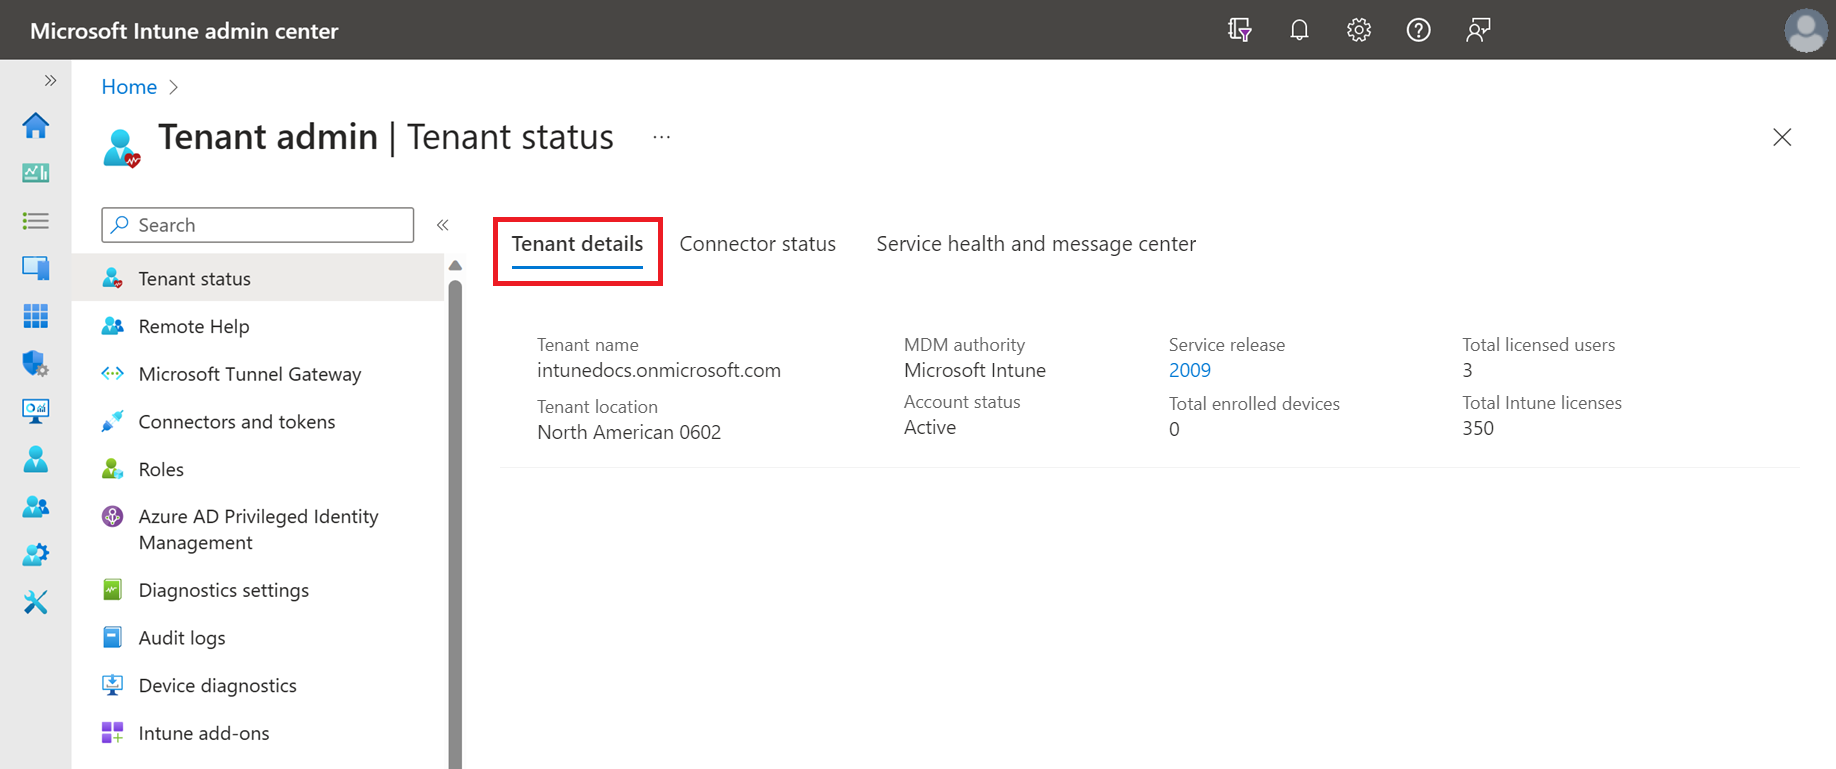
Task: Expand the left navigation rail
Action: click(x=50, y=80)
